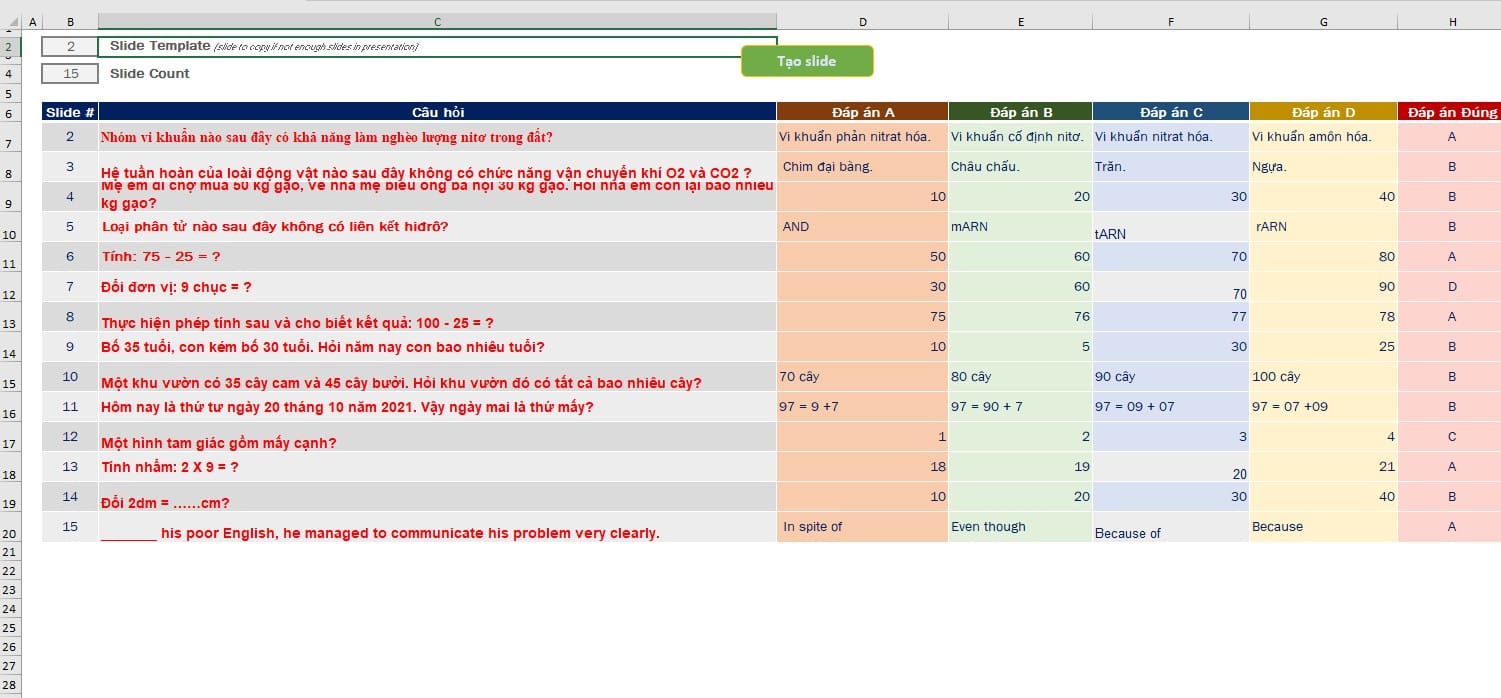Select question about 35 cây cam và 45 cây bưởi
This screenshot has width=1501, height=698.
coord(437,377)
